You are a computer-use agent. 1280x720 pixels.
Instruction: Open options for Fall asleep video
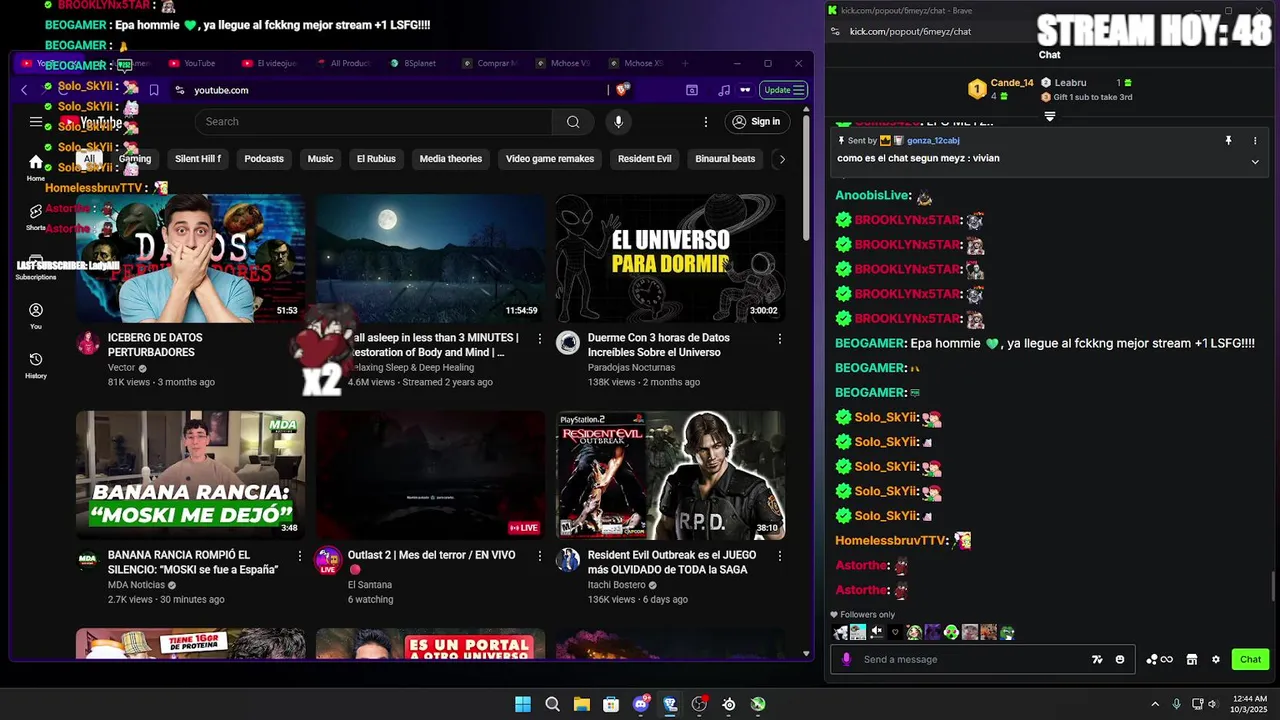click(540, 339)
